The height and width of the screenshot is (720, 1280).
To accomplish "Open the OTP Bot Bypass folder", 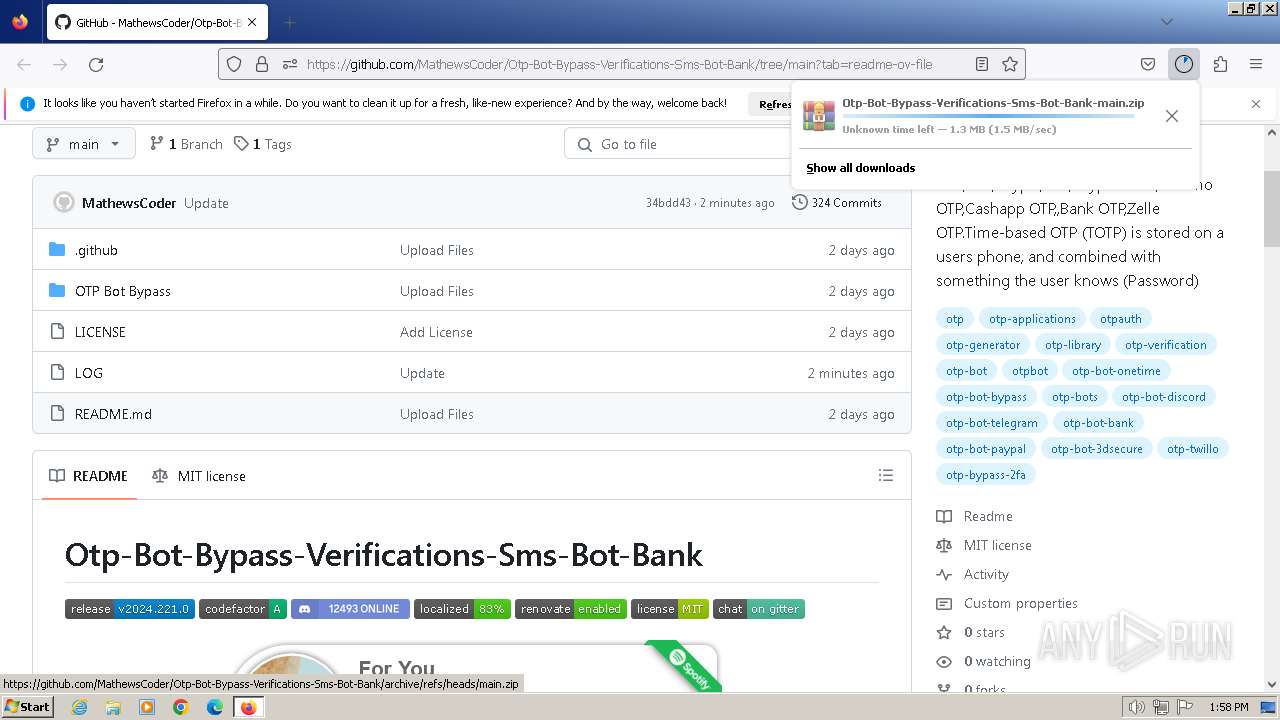I will (123, 291).
